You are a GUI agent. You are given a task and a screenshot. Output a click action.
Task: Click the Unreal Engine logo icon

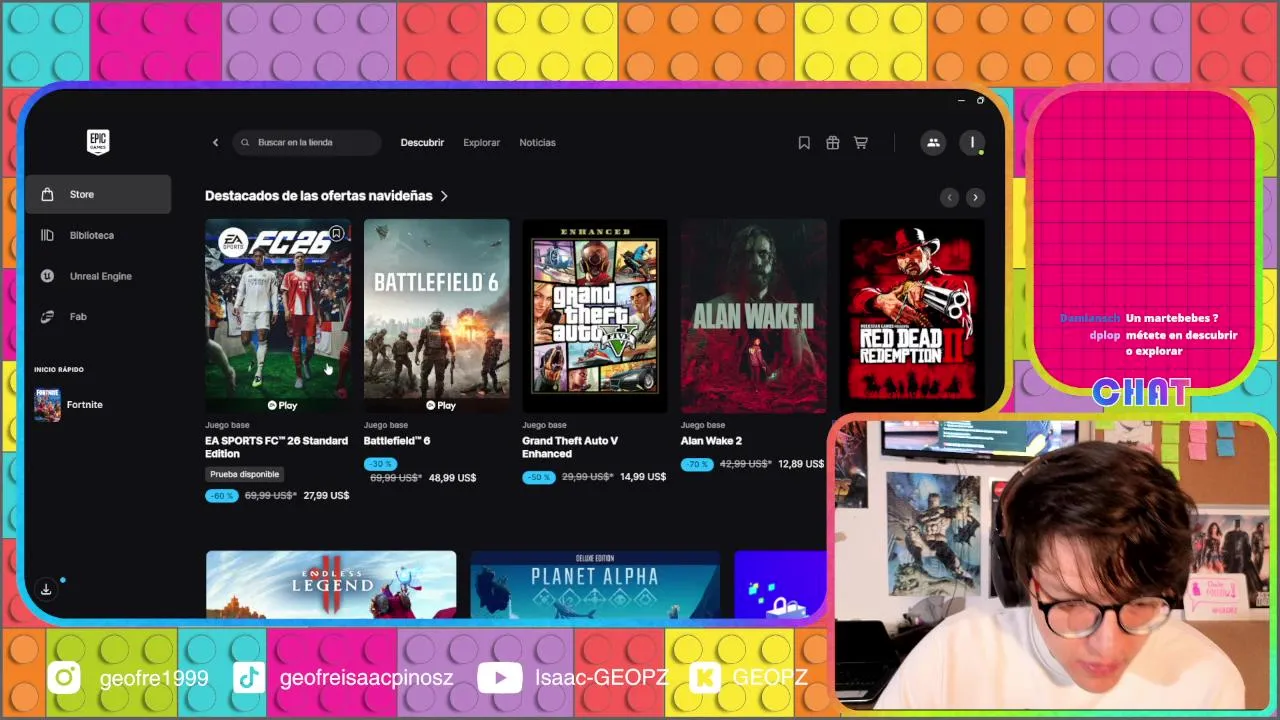pos(47,276)
